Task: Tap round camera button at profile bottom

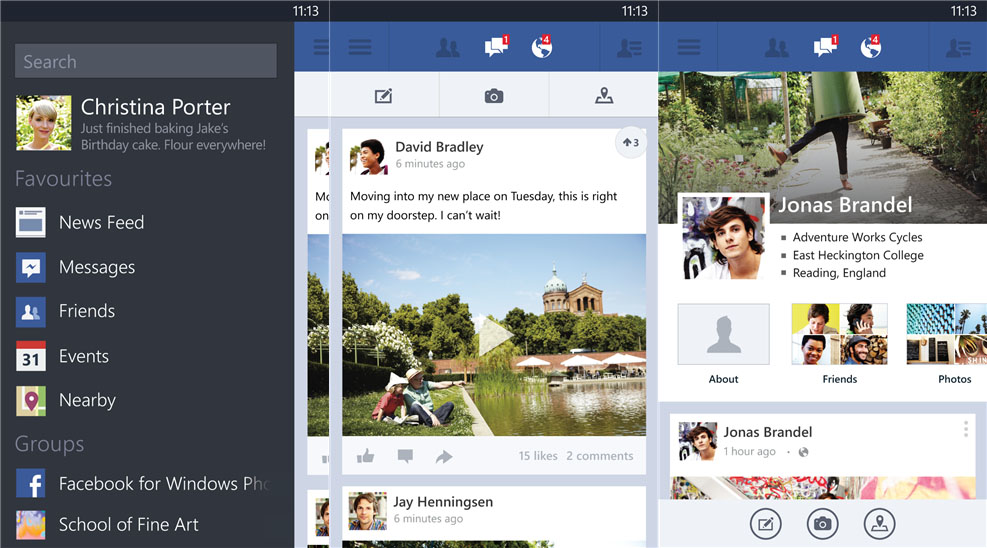Action: (x=823, y=523)
